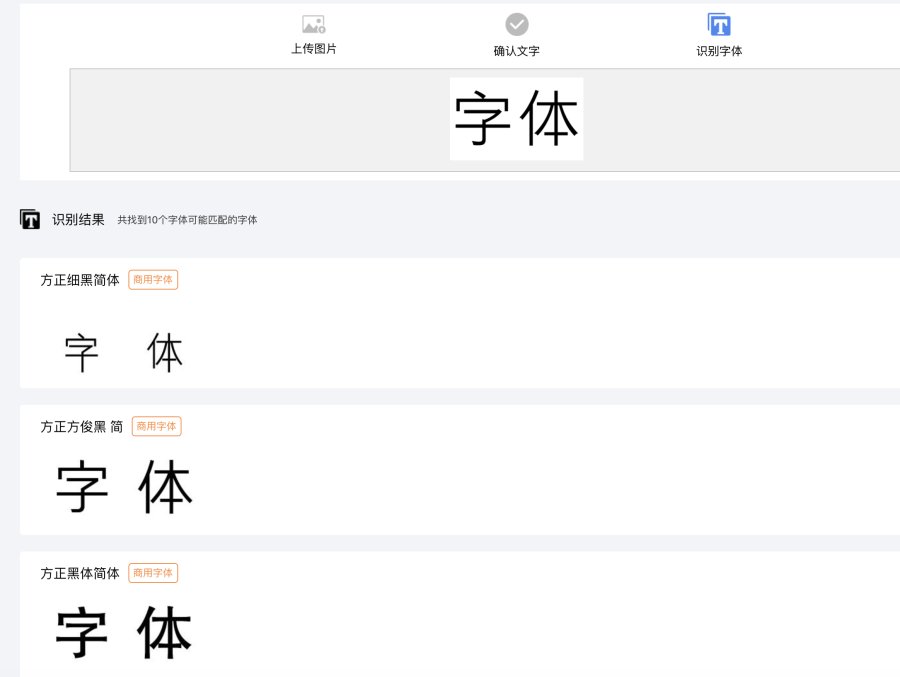Screen dimensions: 900x677
Task: Select the 识别字体 step label
Action: (x=719, y=50)
